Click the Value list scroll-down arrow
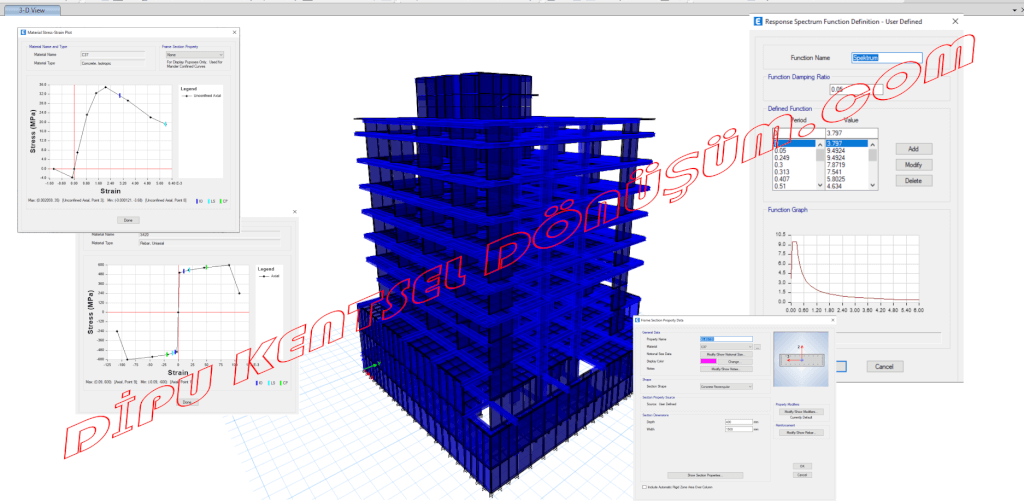This screenshot has height=501, width=1024. [x=872, y=185]
